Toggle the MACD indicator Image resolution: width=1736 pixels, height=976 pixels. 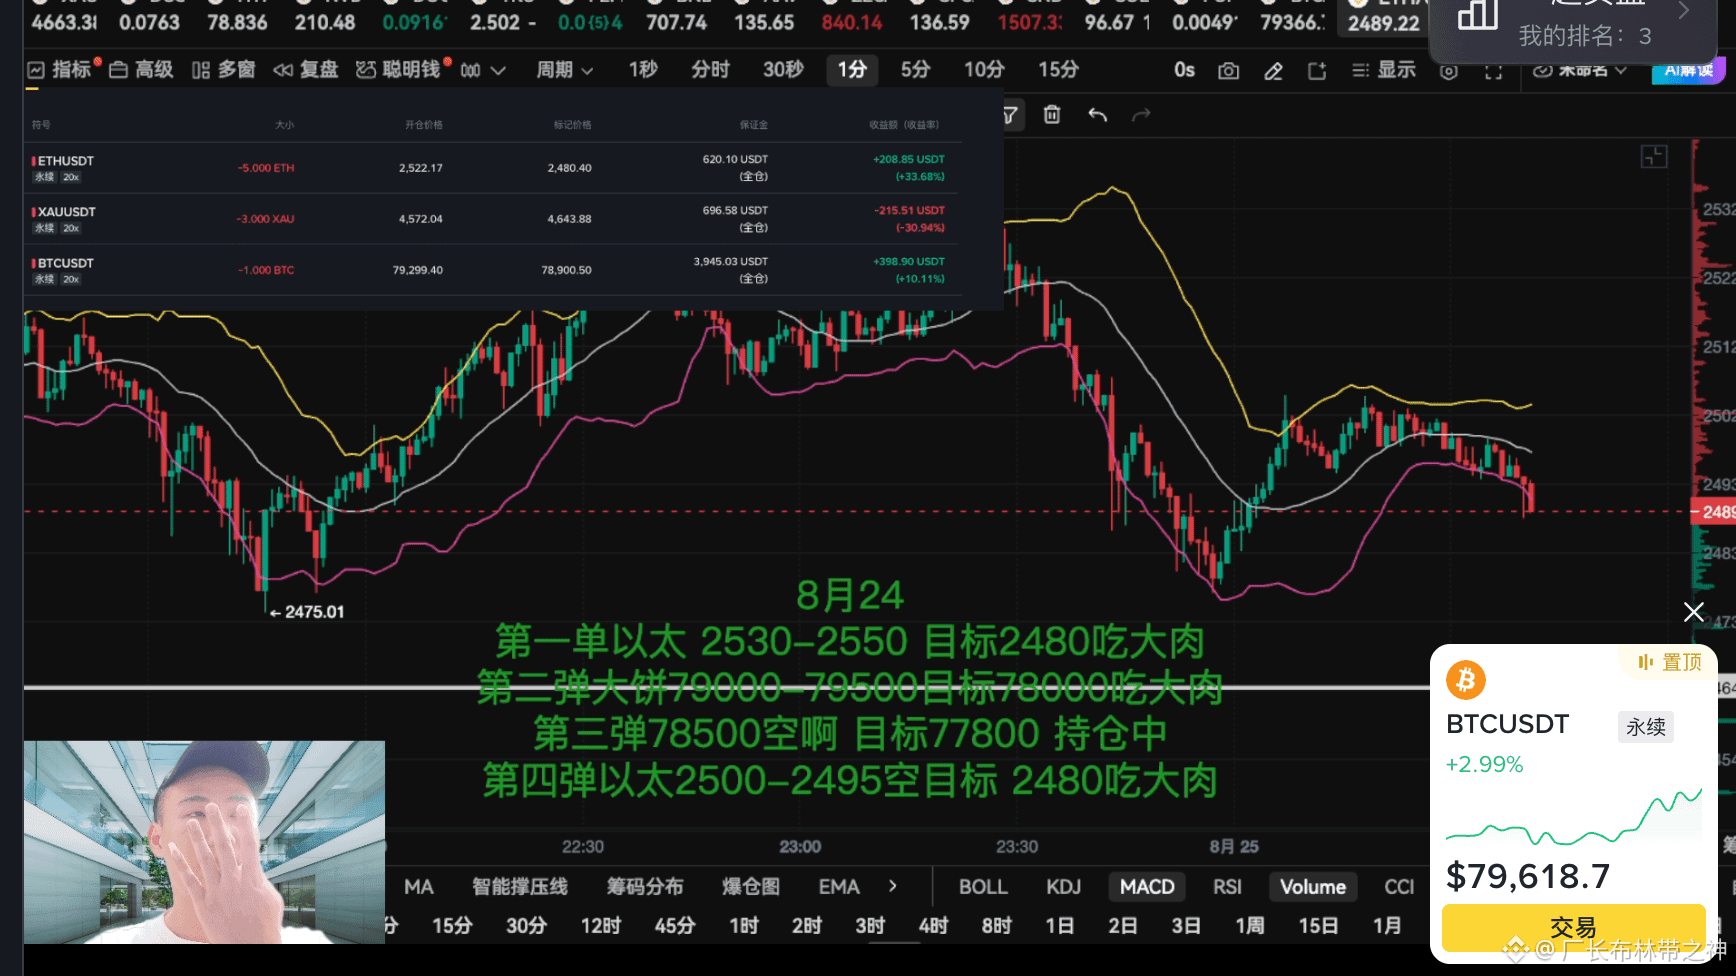[1147, 887]
